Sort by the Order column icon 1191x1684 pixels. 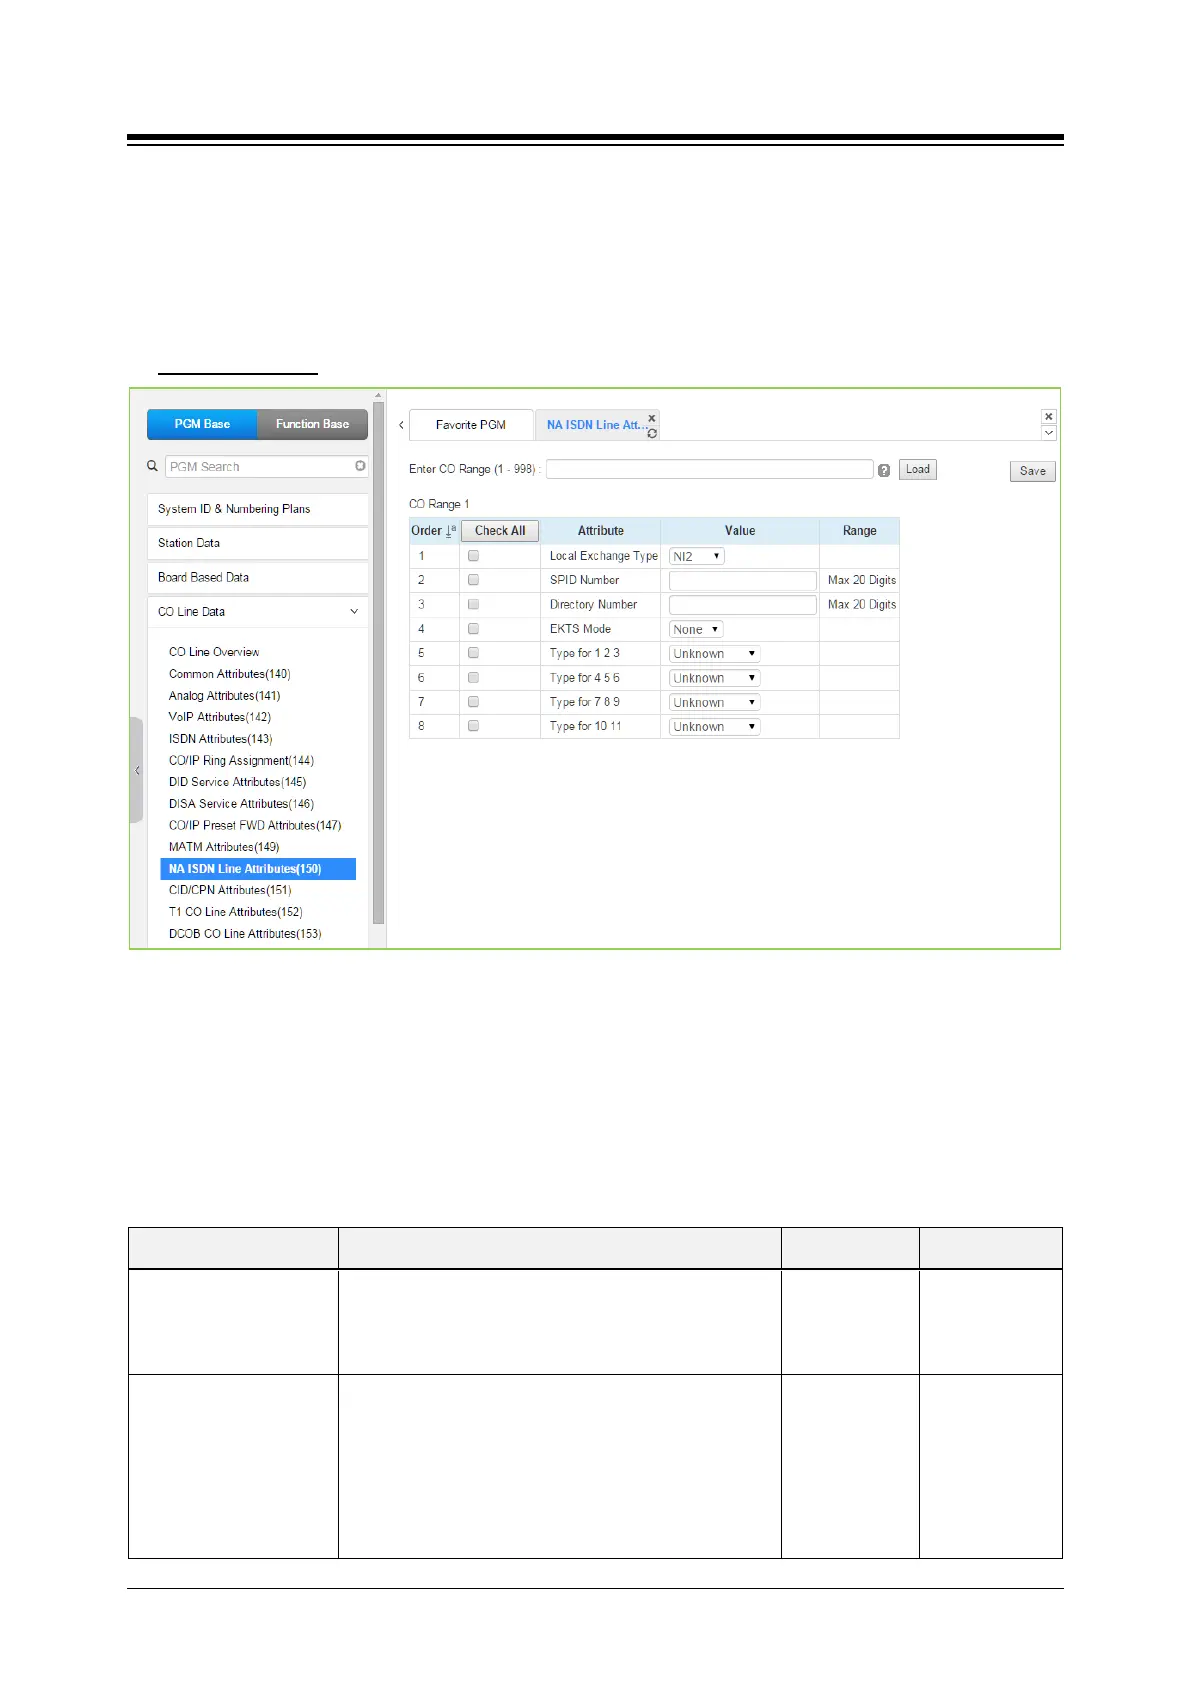click(450, 531)
